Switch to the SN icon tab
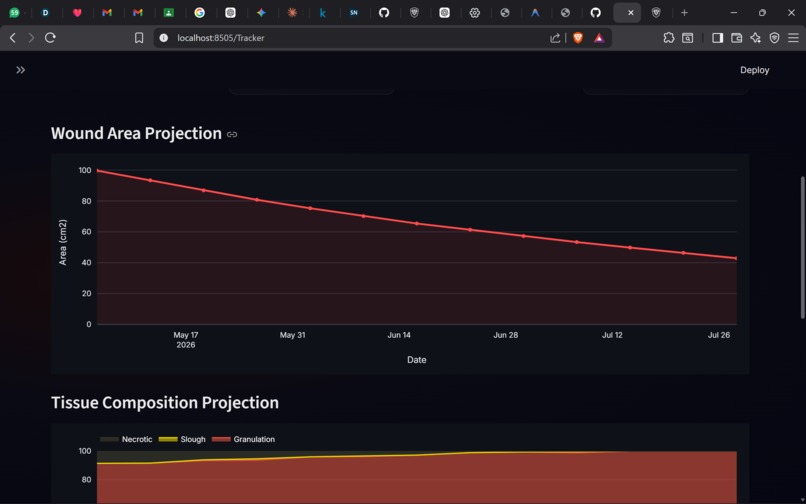 point(354,13)
